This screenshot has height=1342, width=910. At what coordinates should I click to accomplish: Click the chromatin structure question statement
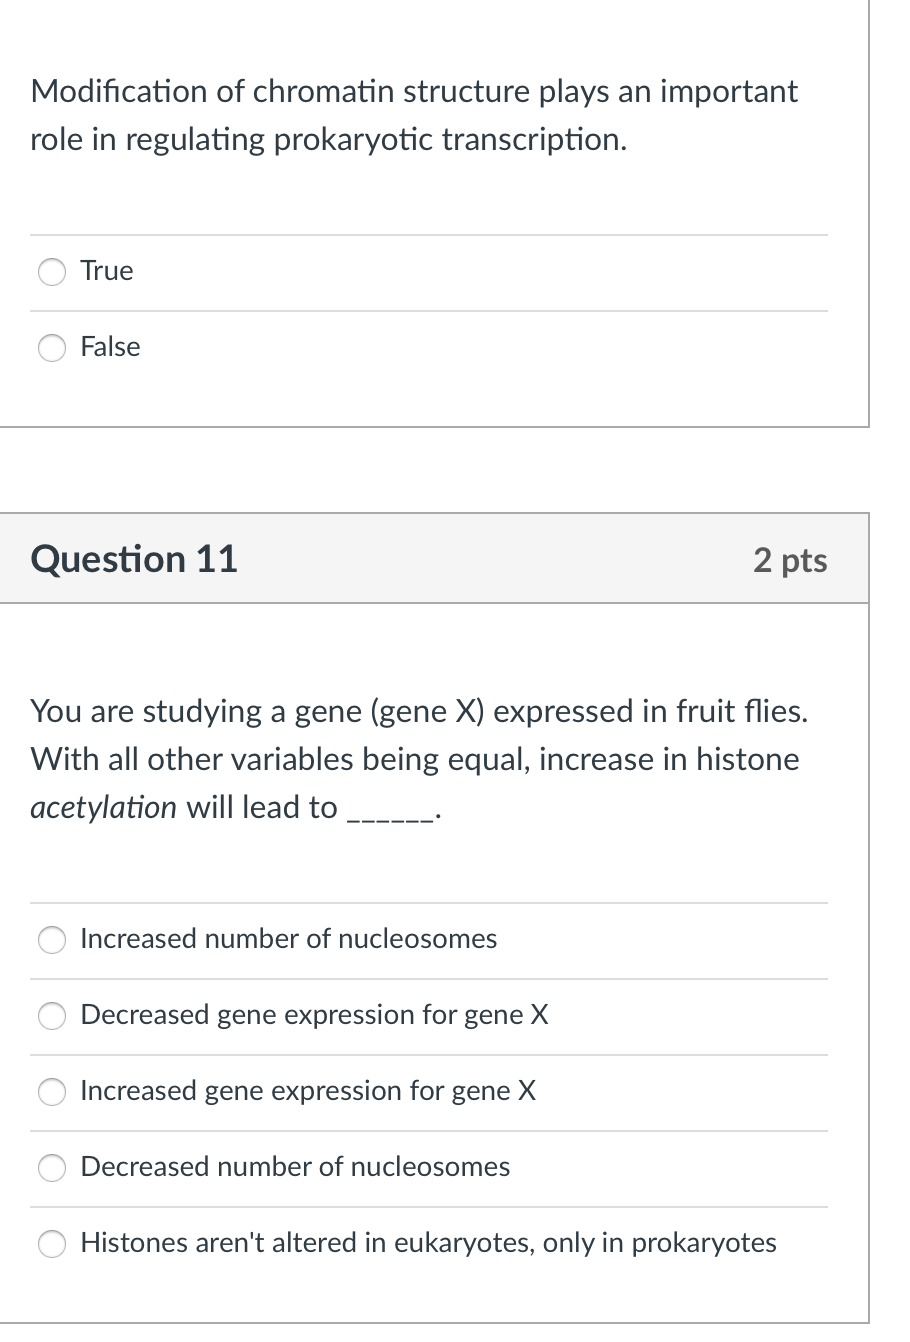(414, 115)
